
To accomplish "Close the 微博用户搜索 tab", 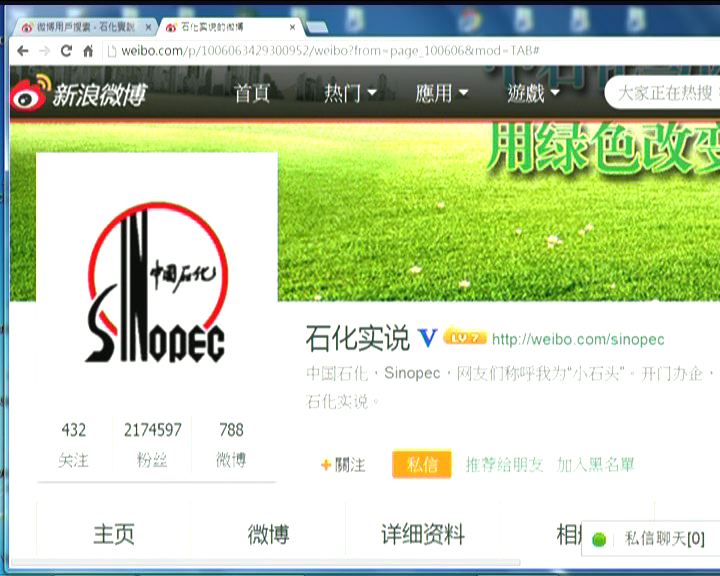I will (148, 28).
